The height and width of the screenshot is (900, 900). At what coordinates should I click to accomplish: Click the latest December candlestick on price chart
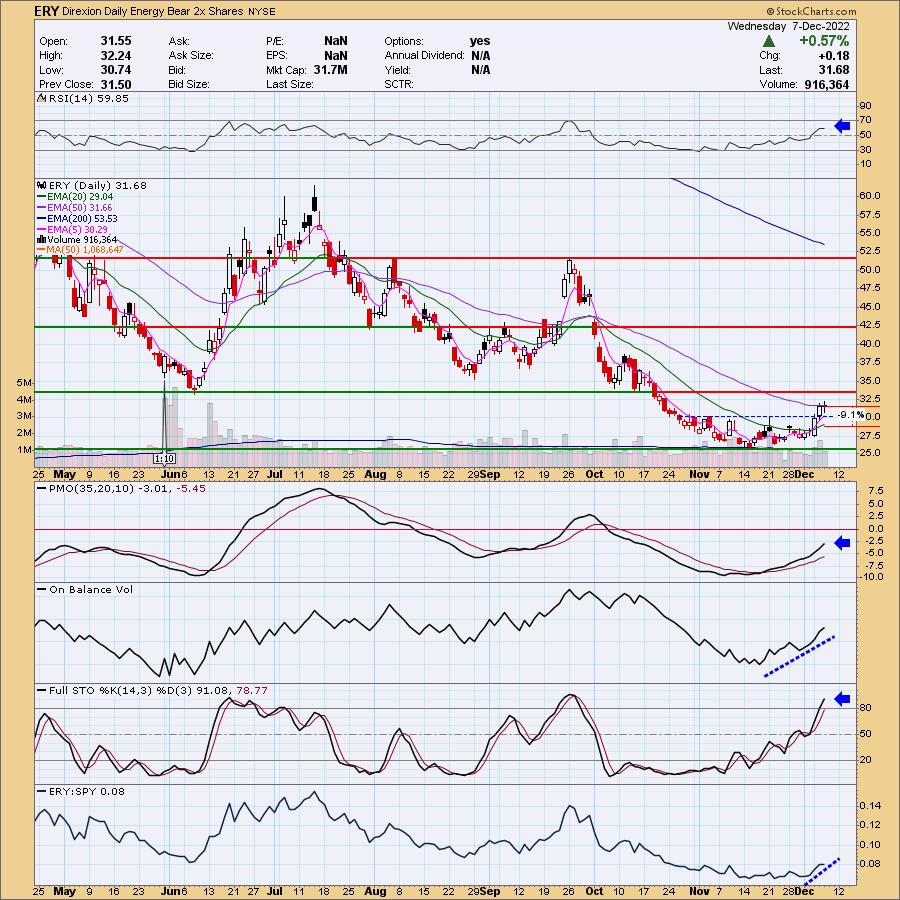[824, 408]
